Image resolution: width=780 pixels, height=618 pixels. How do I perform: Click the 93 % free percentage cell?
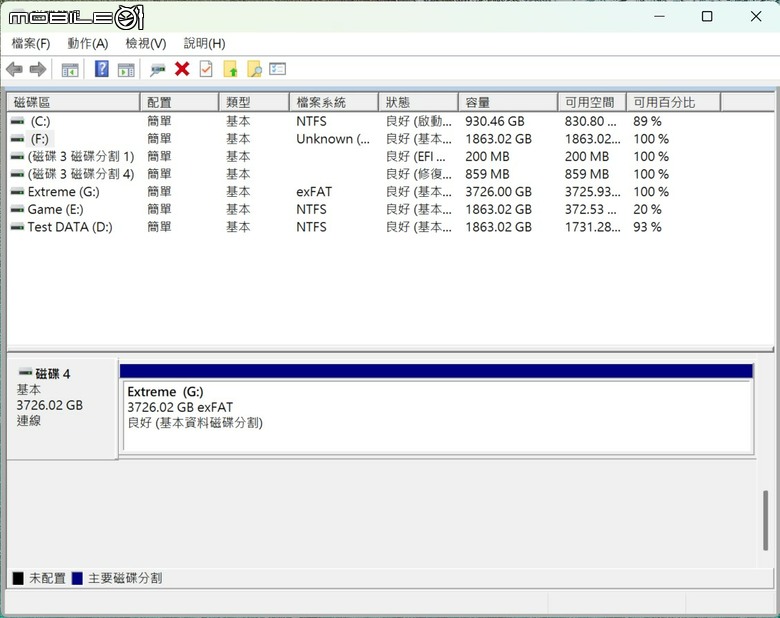pyautogui.click(x=647, y=227)
